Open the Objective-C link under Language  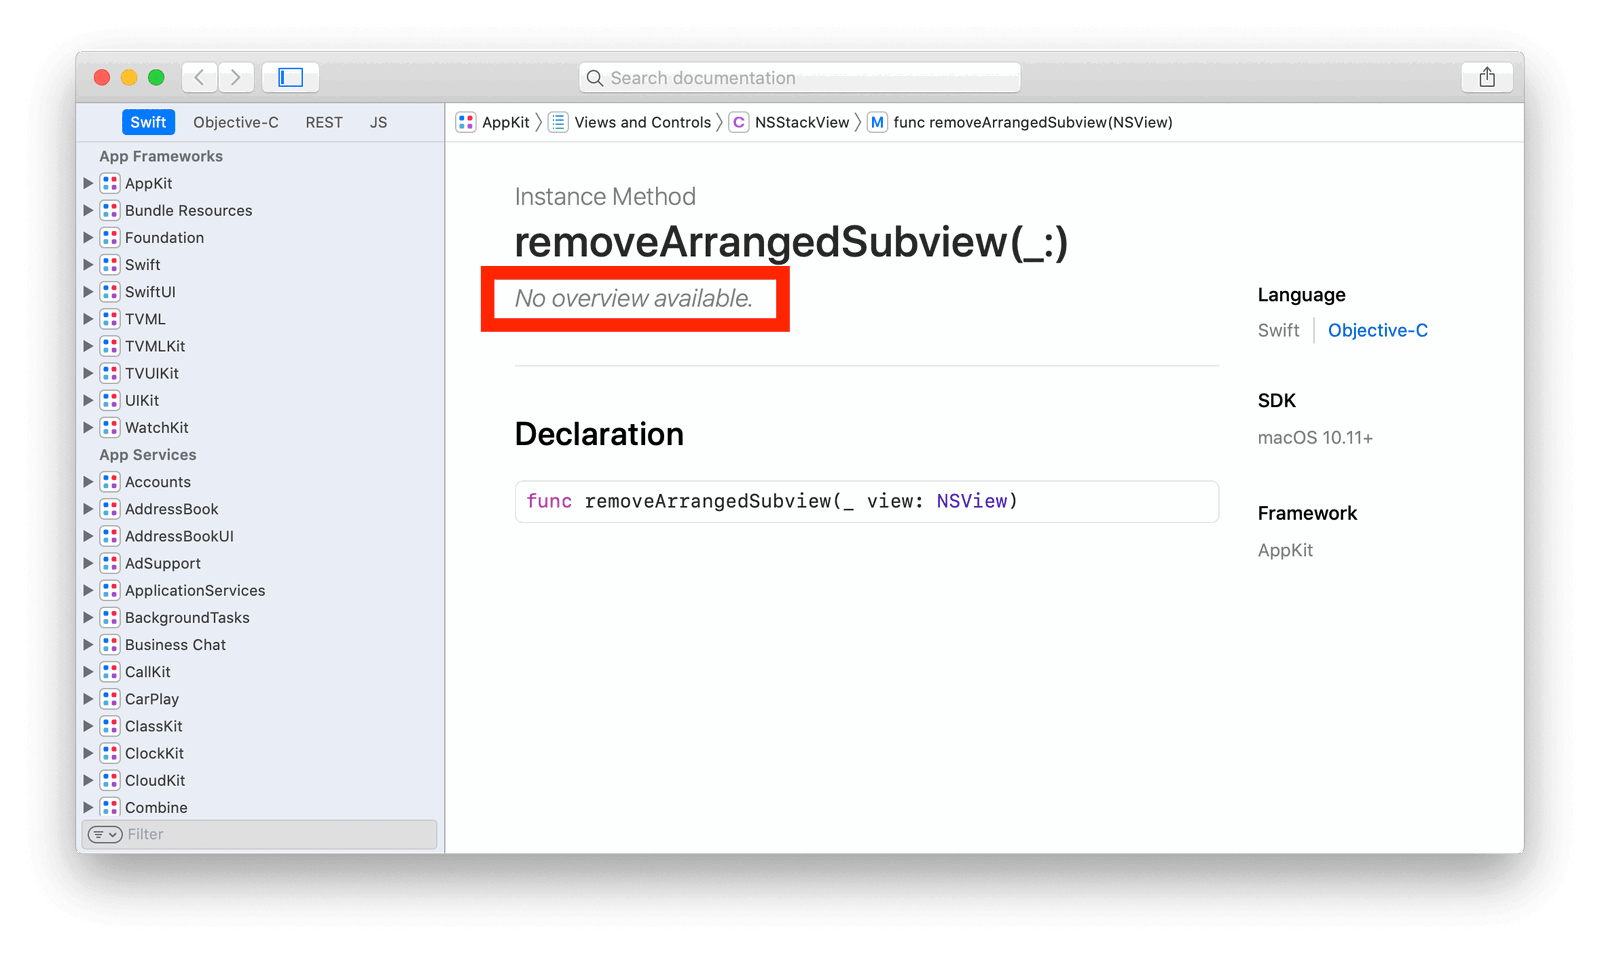tap(1377, 331)
